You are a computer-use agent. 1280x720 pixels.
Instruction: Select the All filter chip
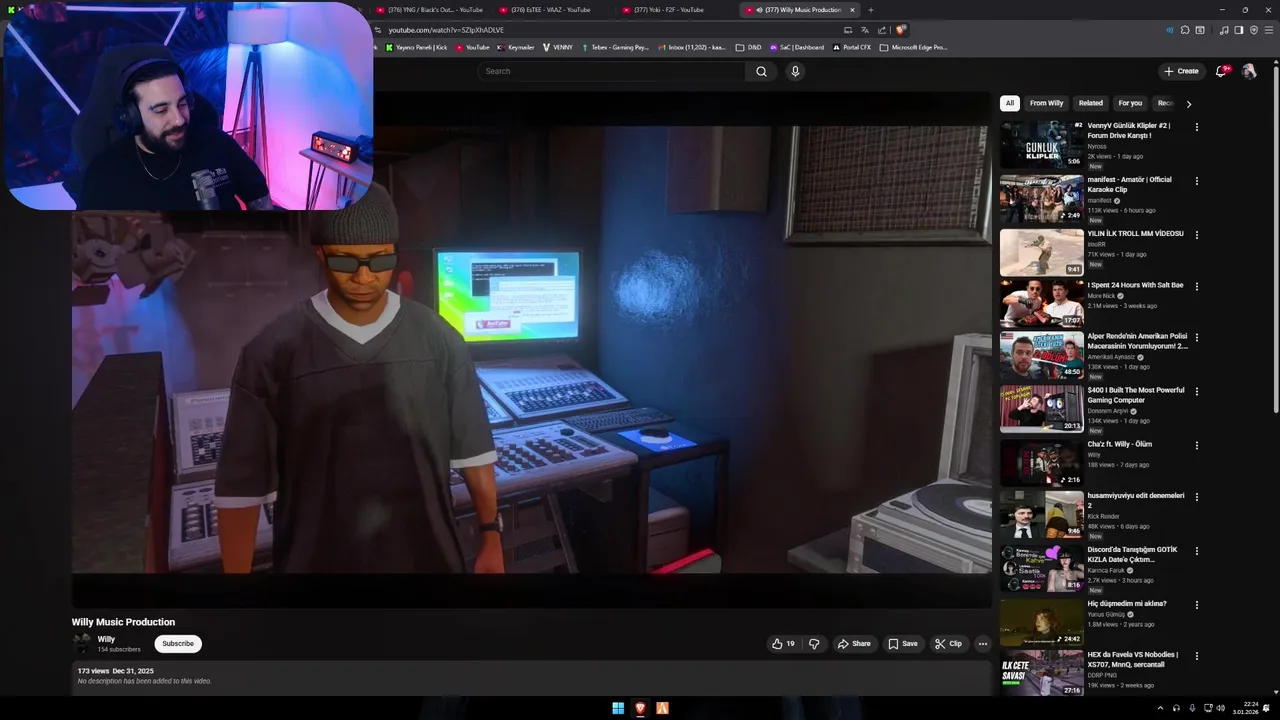pos(1010,103)
